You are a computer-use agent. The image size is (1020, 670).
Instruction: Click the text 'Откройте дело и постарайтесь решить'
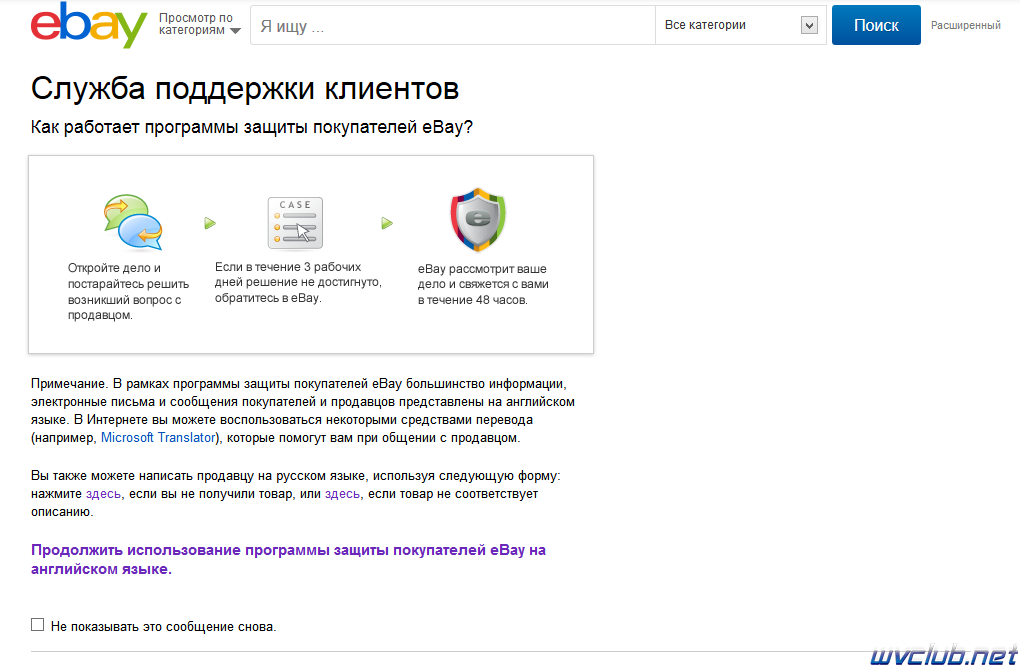128,276
